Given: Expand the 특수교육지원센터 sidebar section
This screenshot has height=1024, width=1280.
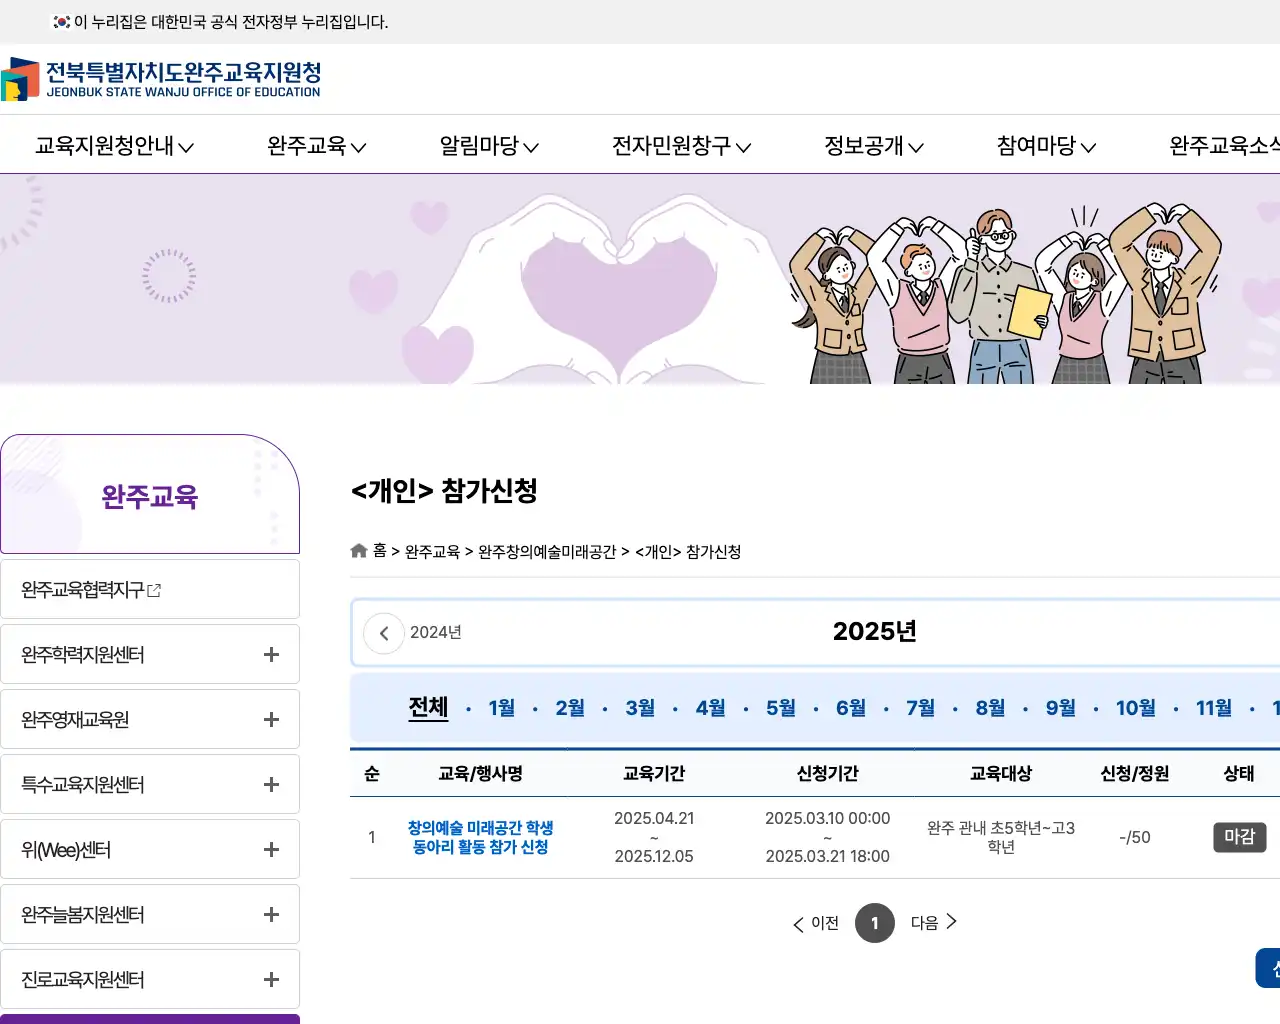Looking at the screenshot, I should tap(270, 783).
